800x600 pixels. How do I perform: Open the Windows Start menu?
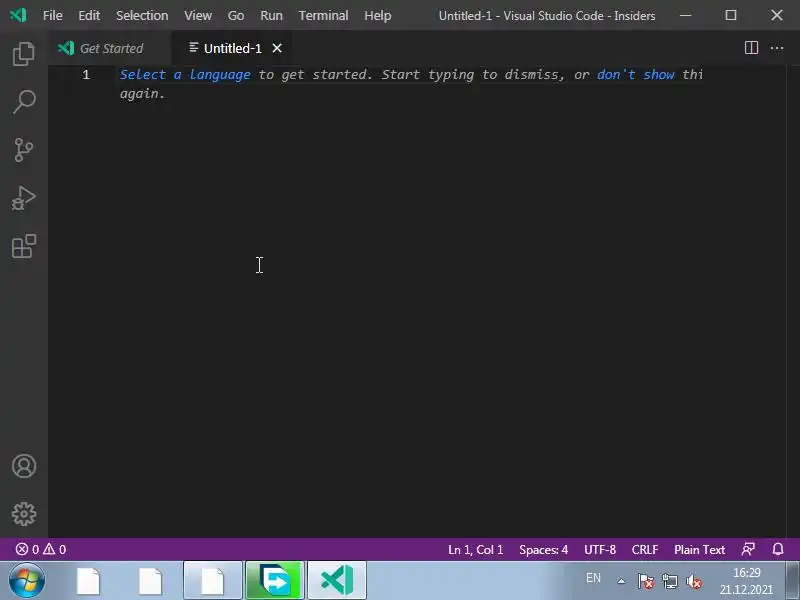27,580
